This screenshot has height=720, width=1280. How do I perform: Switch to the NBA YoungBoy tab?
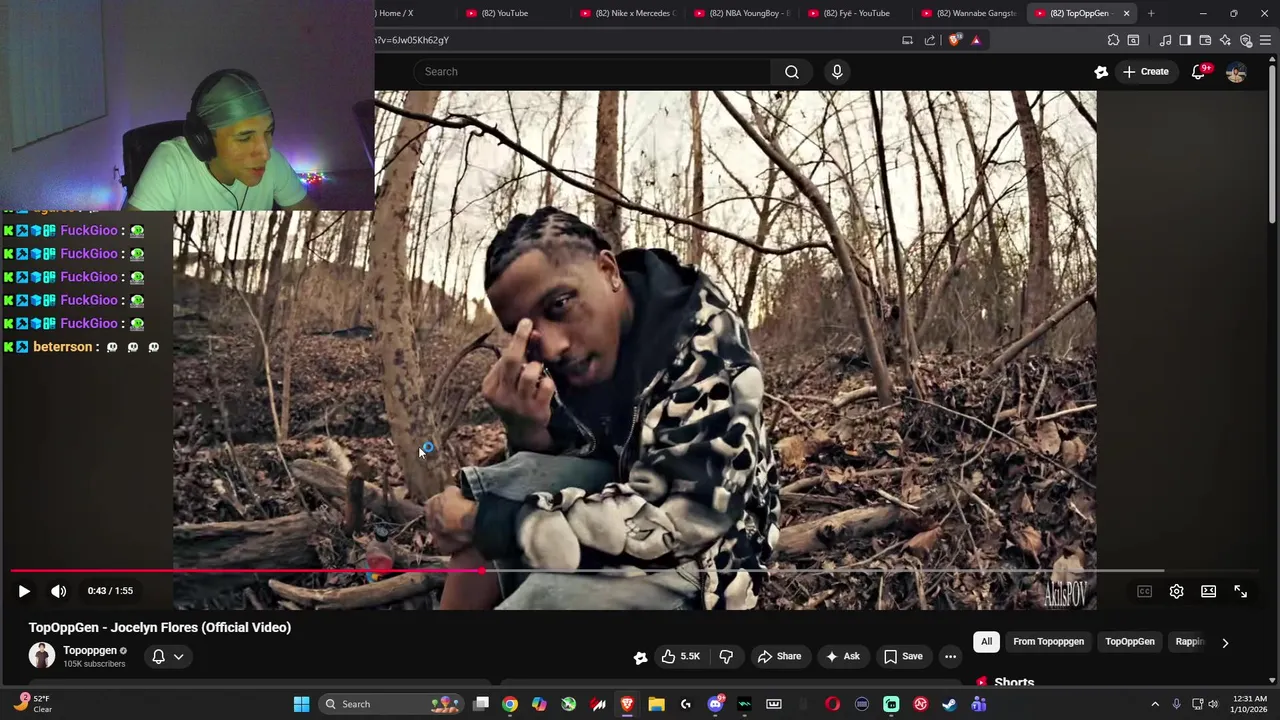742,13
